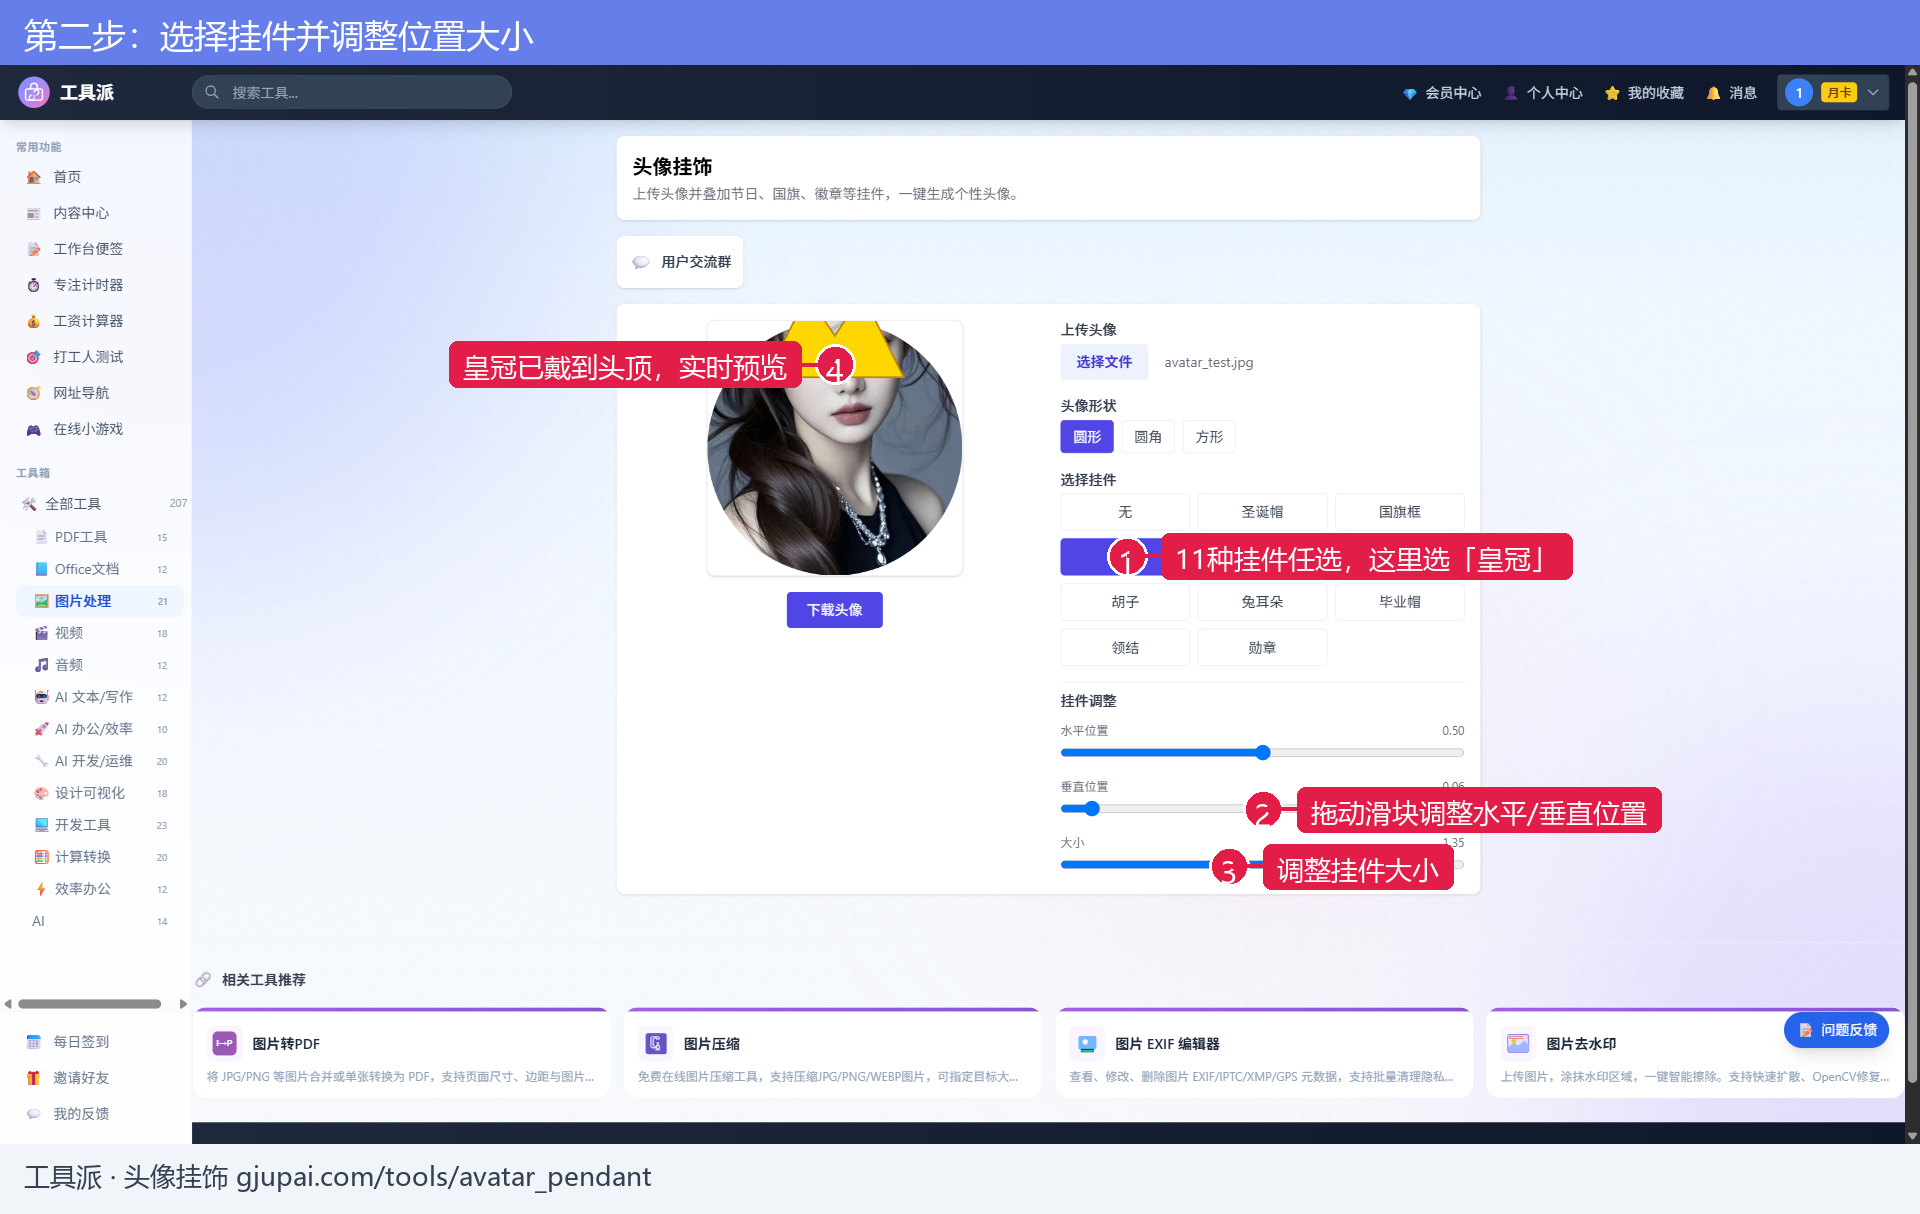Open the AI 文本/写作 category
1920x1214 pixels.
[x=100, y=697]
